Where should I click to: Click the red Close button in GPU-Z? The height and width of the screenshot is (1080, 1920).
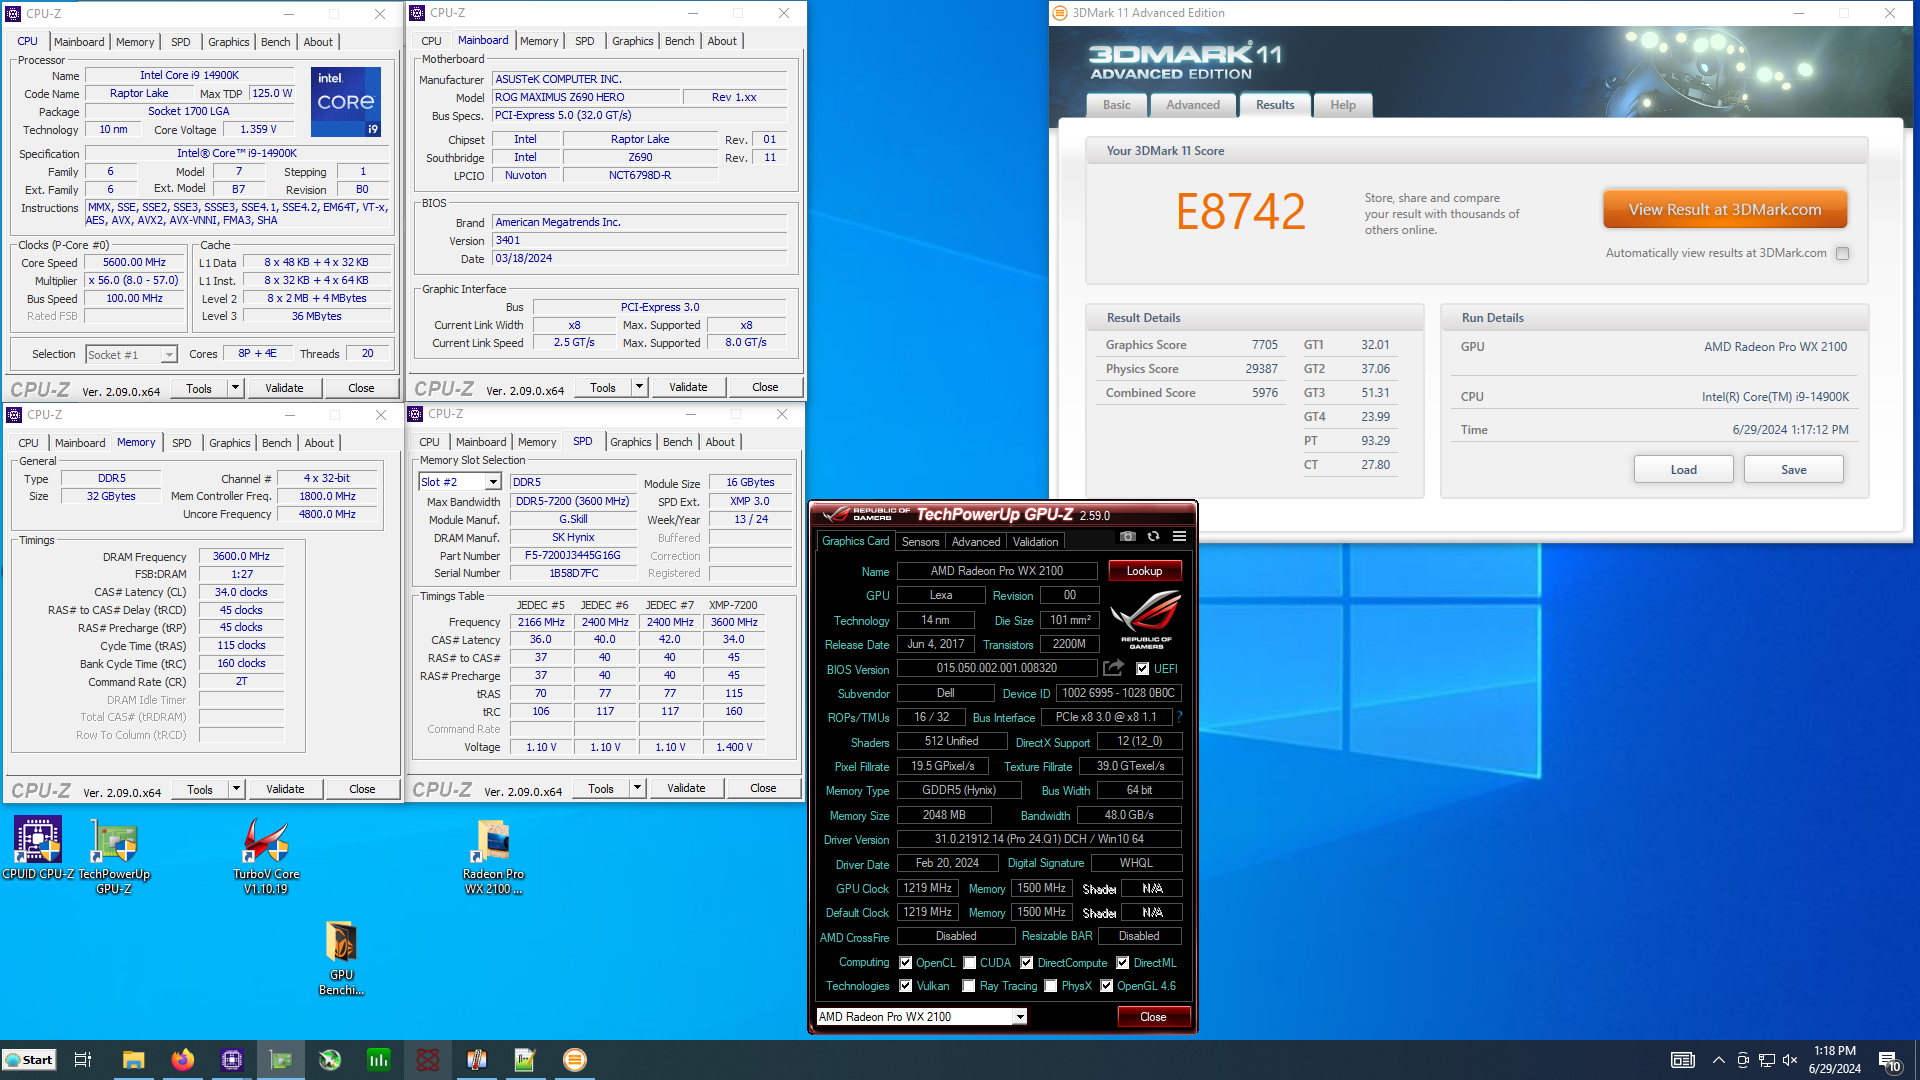pos(1153,1017)
